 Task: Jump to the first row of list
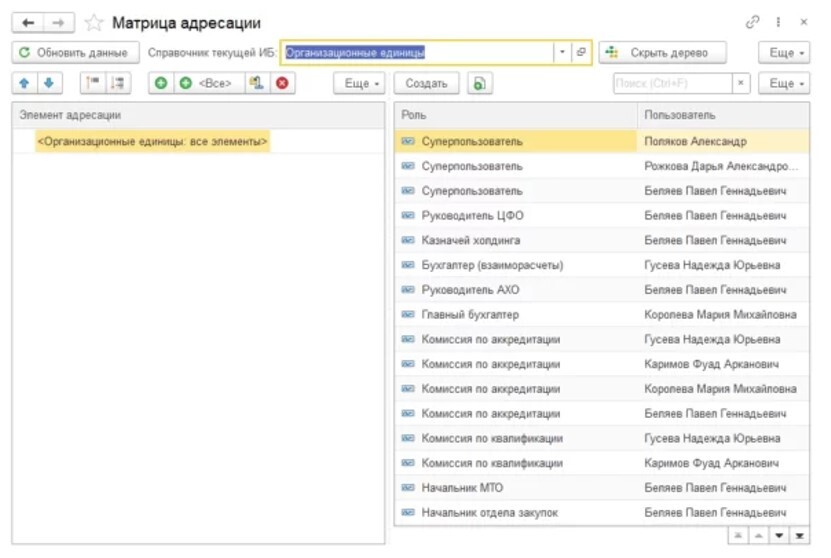coord(738,536)
